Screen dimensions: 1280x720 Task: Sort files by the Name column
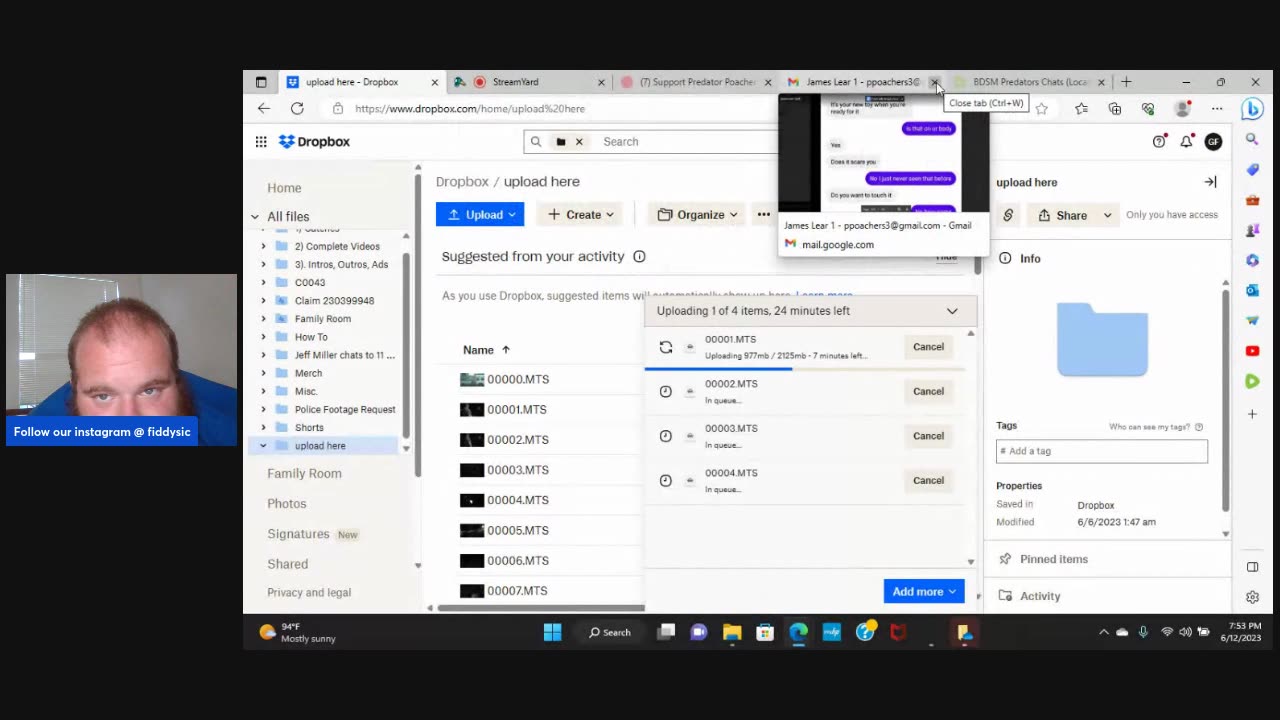(486, 350)
